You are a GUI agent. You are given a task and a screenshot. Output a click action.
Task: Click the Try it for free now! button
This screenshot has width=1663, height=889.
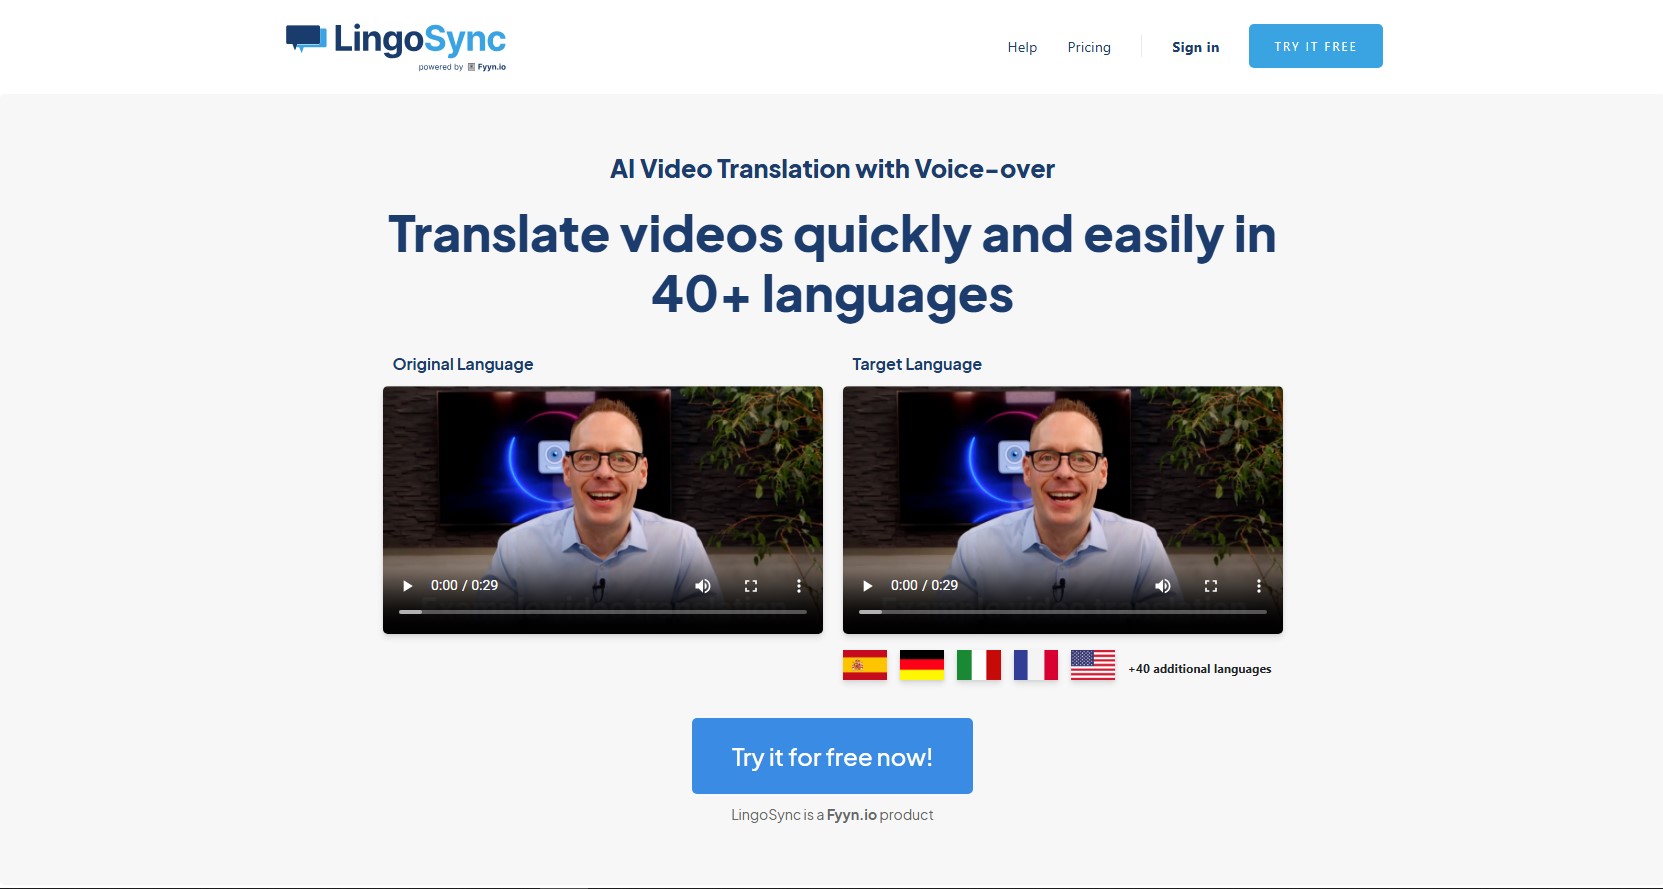832,756
